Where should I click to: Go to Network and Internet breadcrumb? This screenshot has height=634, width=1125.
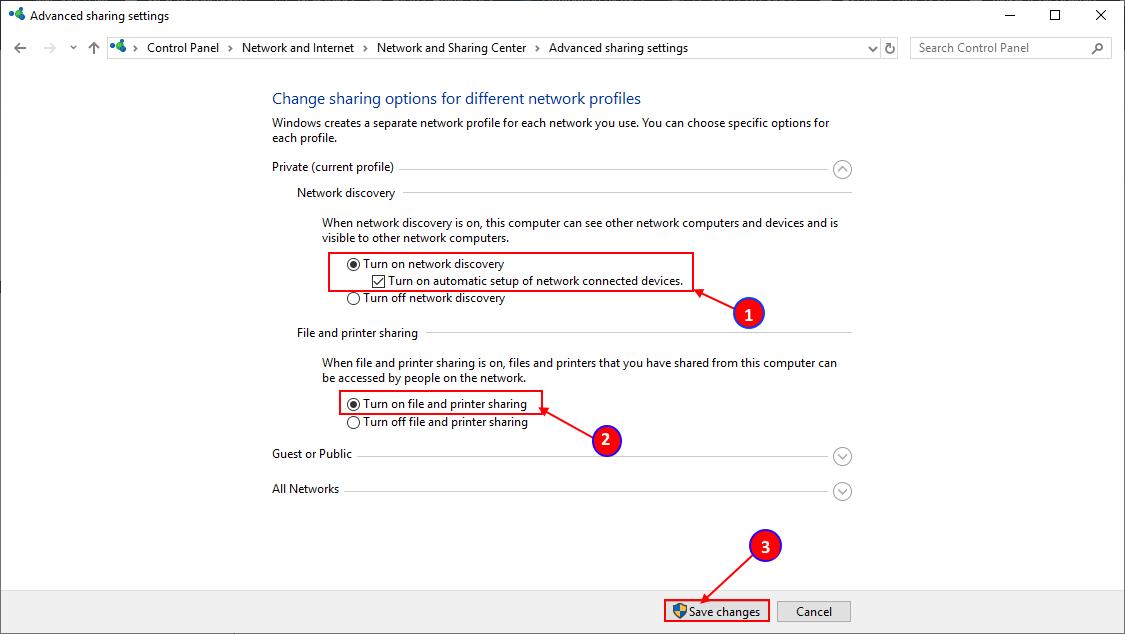pos(298,48)
